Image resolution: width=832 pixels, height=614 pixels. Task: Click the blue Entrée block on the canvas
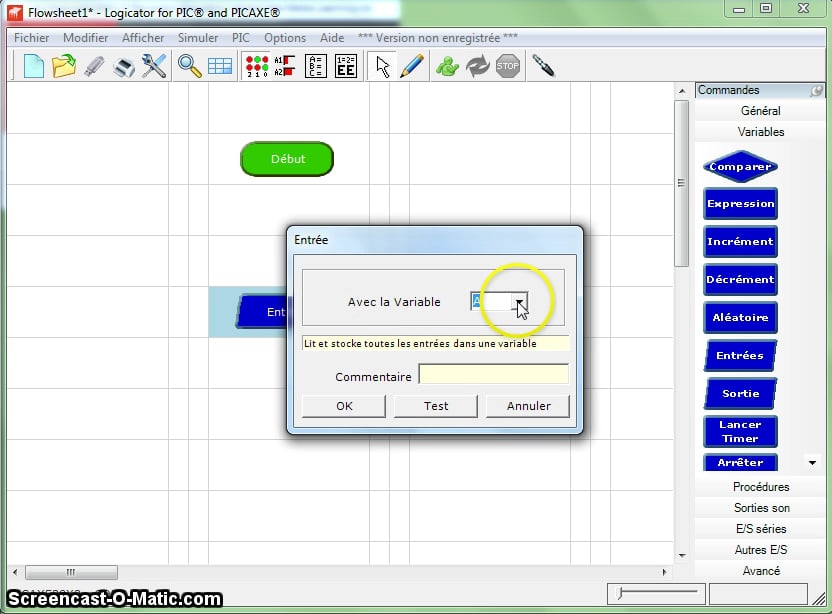click(x=263, y=312)
